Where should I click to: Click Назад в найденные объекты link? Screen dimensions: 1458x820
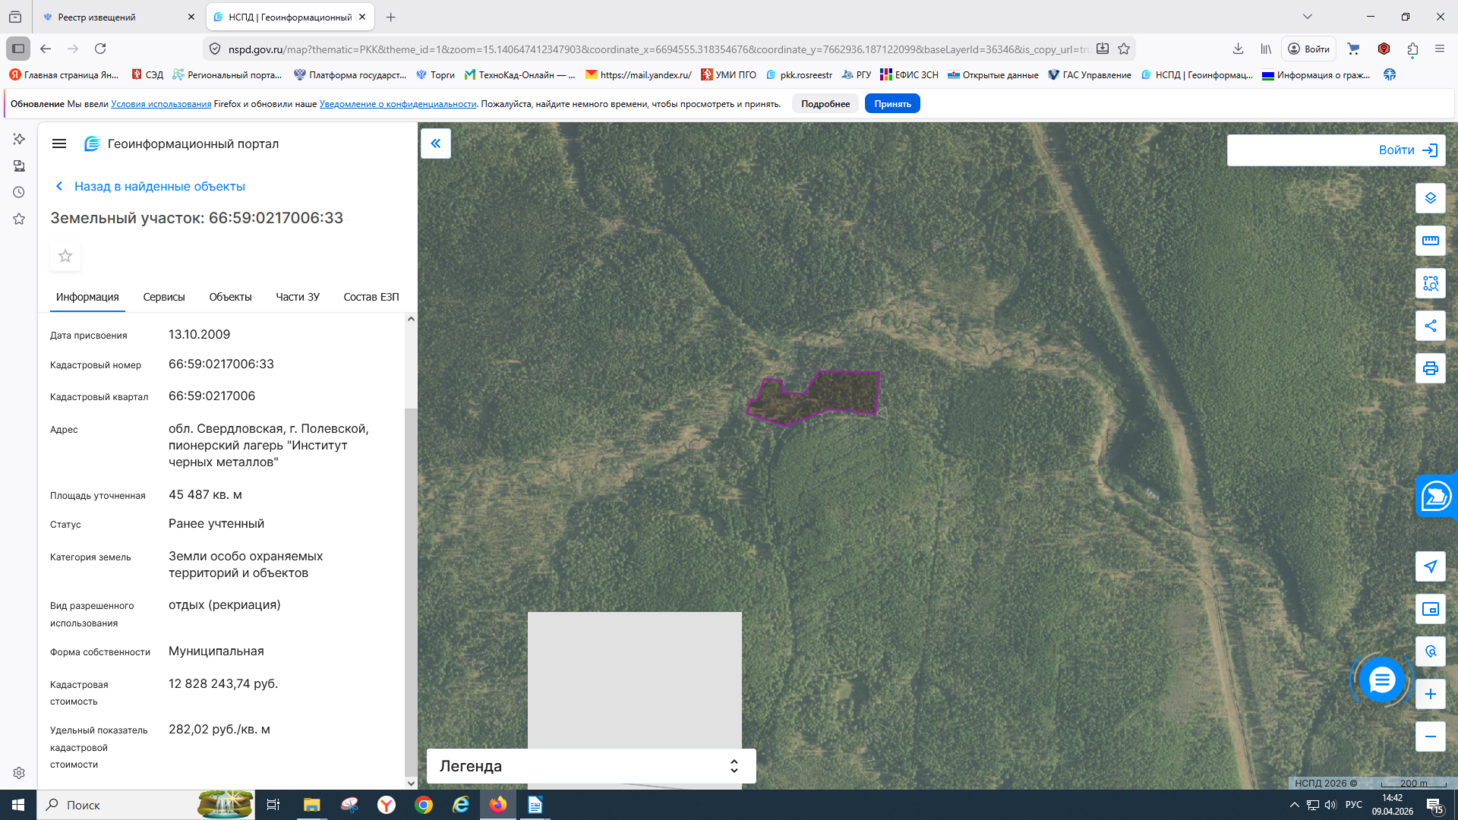(158, 186)
